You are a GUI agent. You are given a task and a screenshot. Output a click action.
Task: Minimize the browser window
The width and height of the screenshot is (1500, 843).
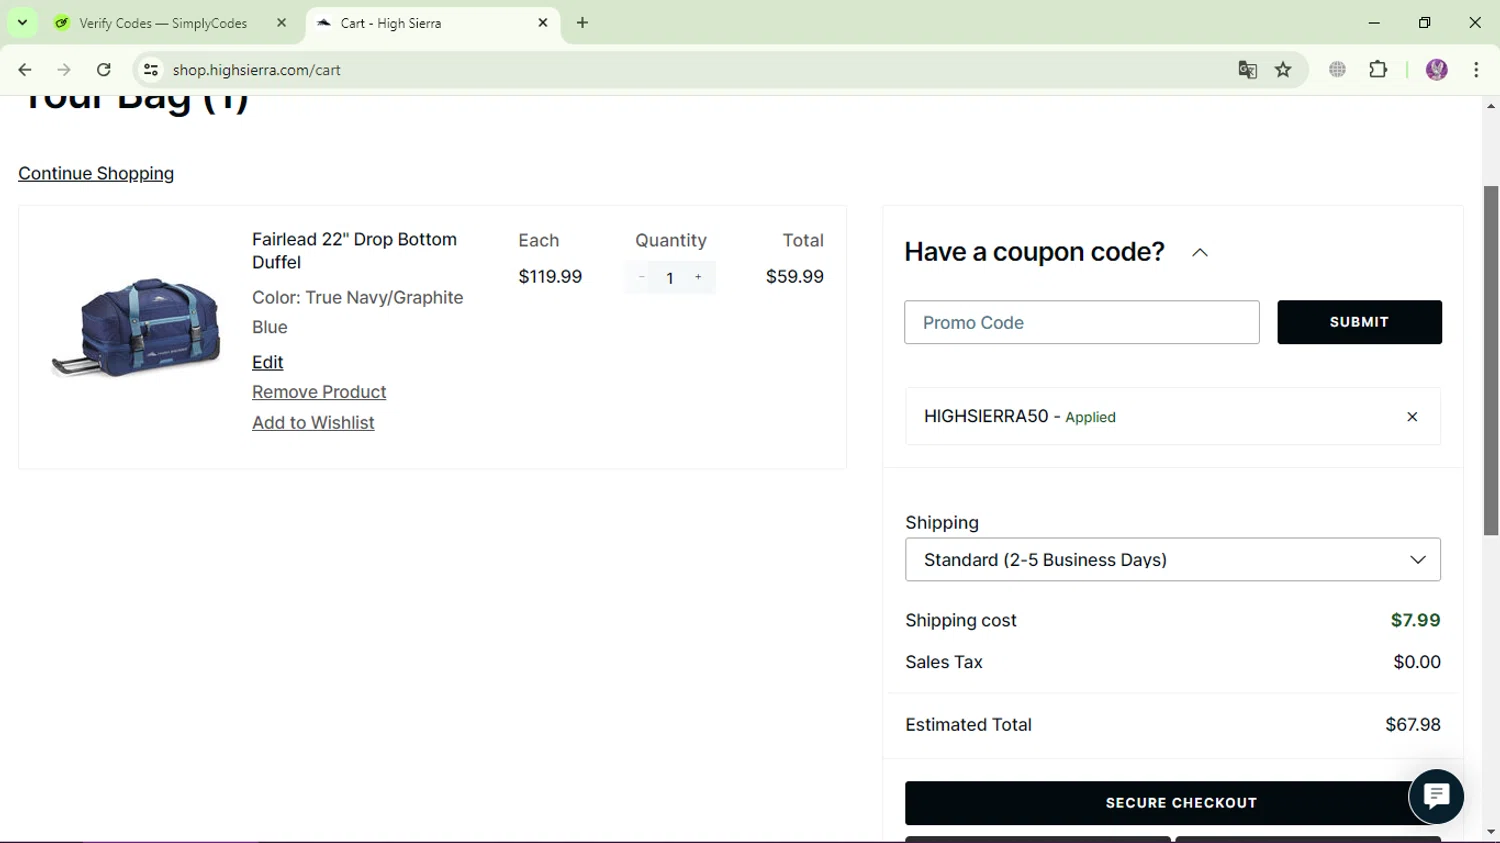coord(1374,22)
